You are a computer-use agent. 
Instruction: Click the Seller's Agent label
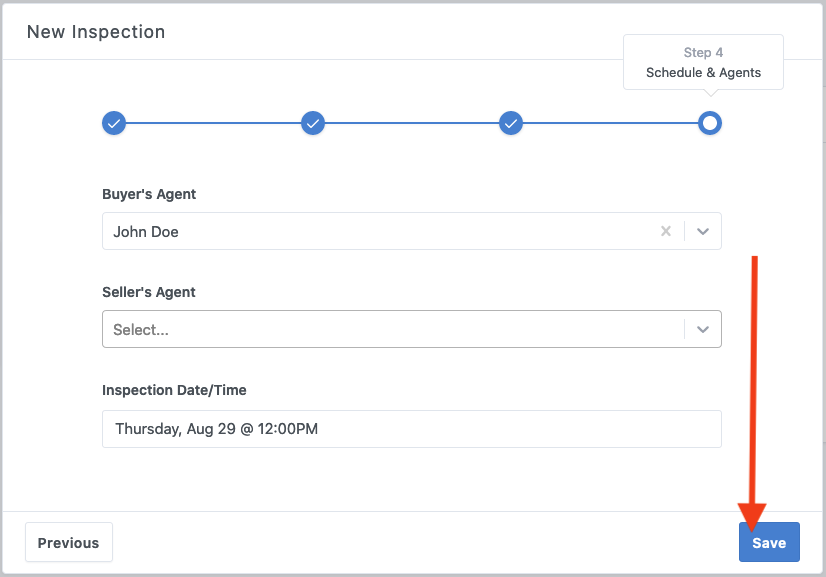click(x=149, y=292)
